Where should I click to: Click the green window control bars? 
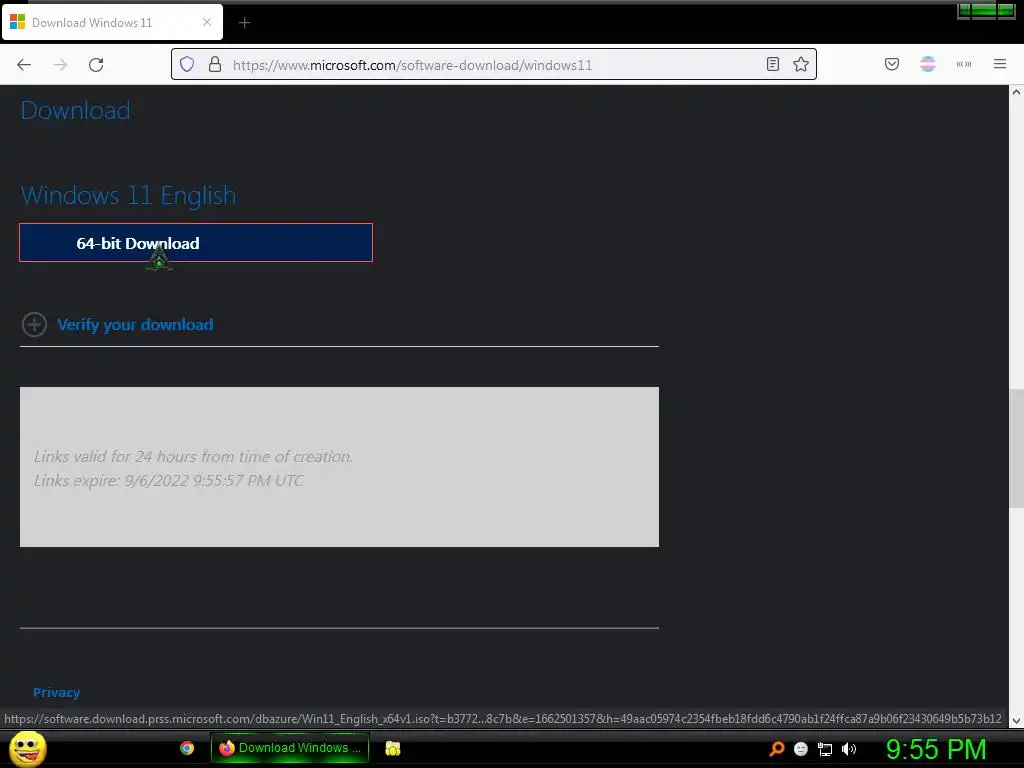point(986,10)
